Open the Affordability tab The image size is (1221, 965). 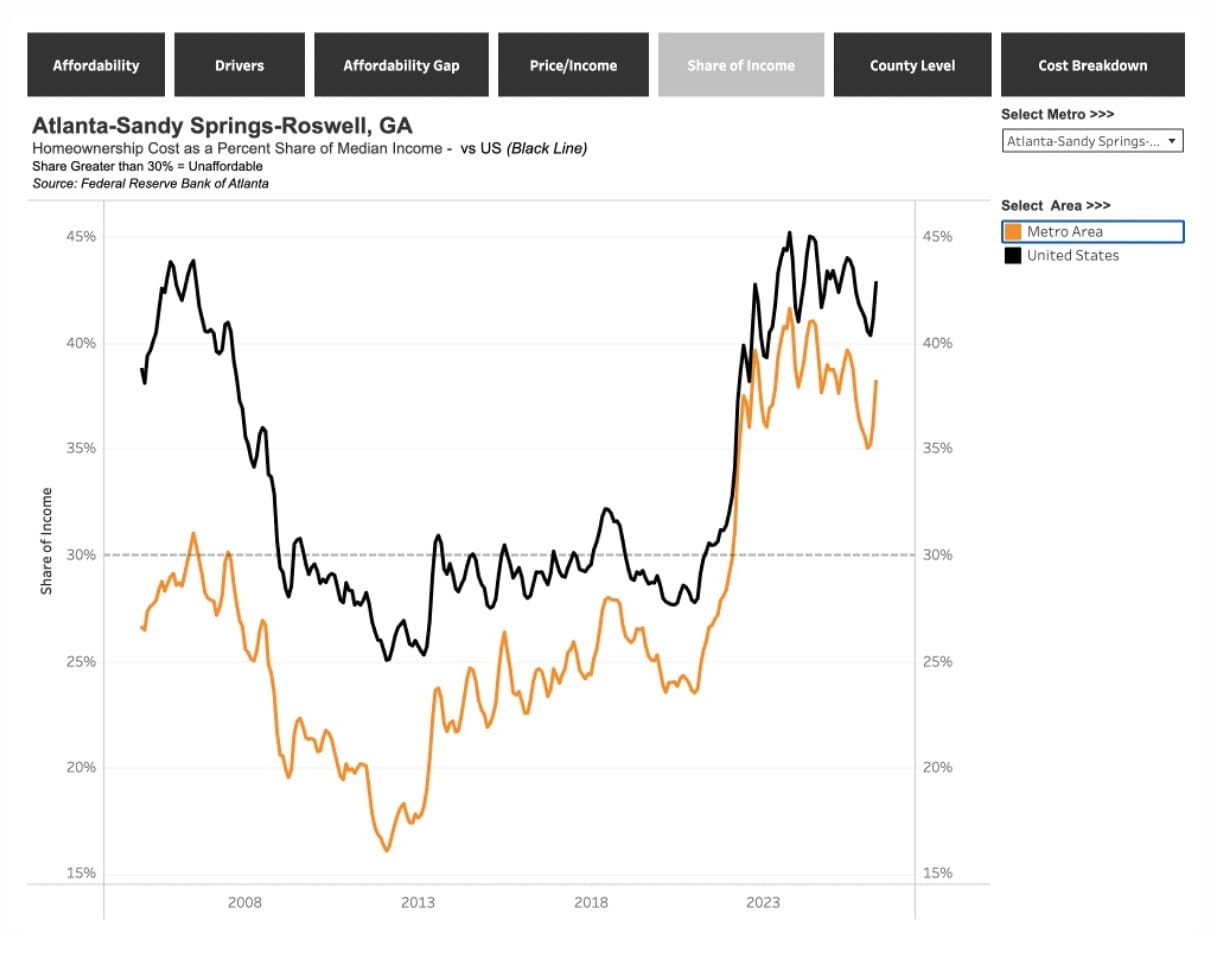[x=96, y=65]
